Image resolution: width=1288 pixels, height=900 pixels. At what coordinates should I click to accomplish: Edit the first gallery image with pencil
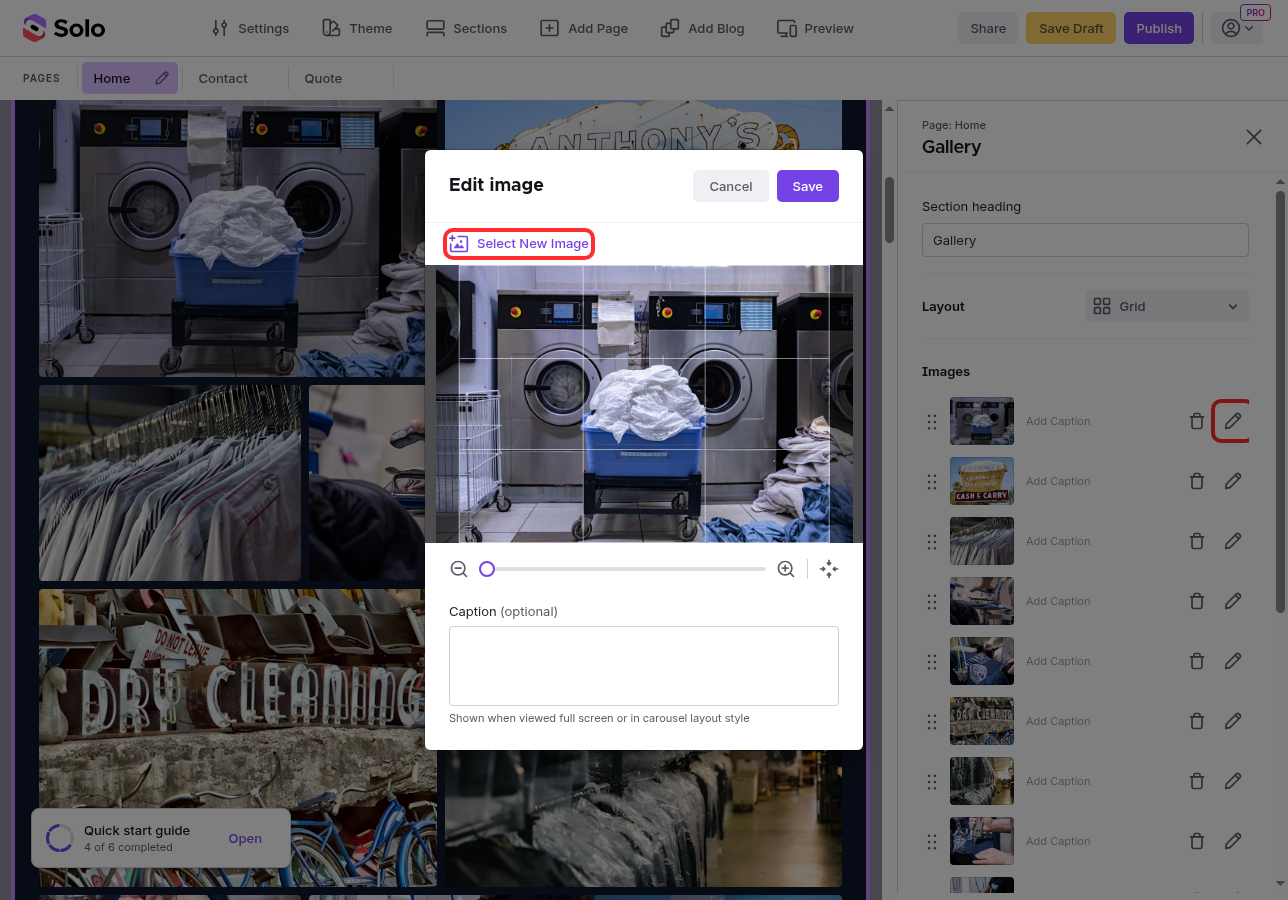(x=1233, y=421)
